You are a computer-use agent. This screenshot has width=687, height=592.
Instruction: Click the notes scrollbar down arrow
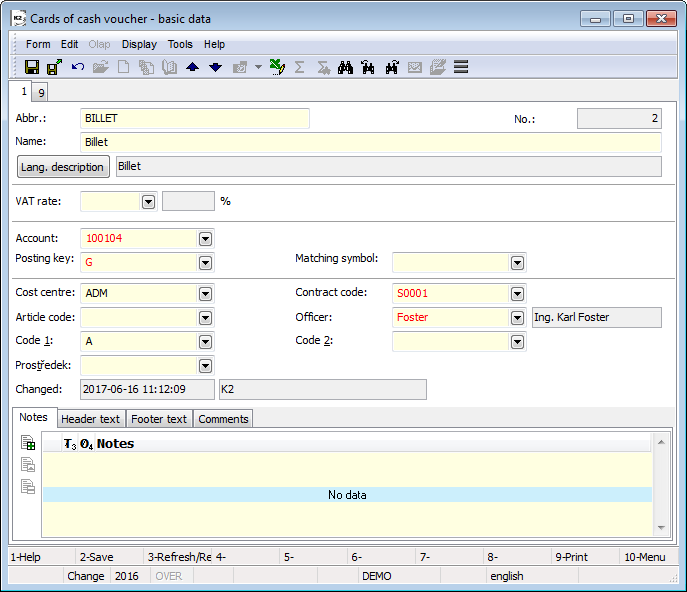pos(661,528)
